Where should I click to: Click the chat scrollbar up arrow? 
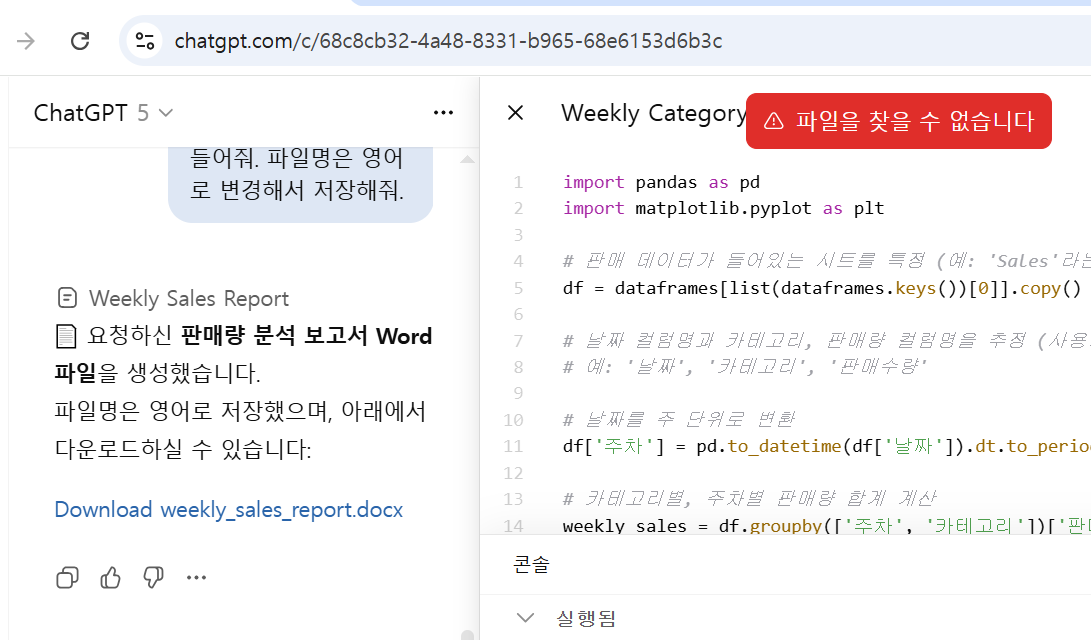[x=468, y=159]
